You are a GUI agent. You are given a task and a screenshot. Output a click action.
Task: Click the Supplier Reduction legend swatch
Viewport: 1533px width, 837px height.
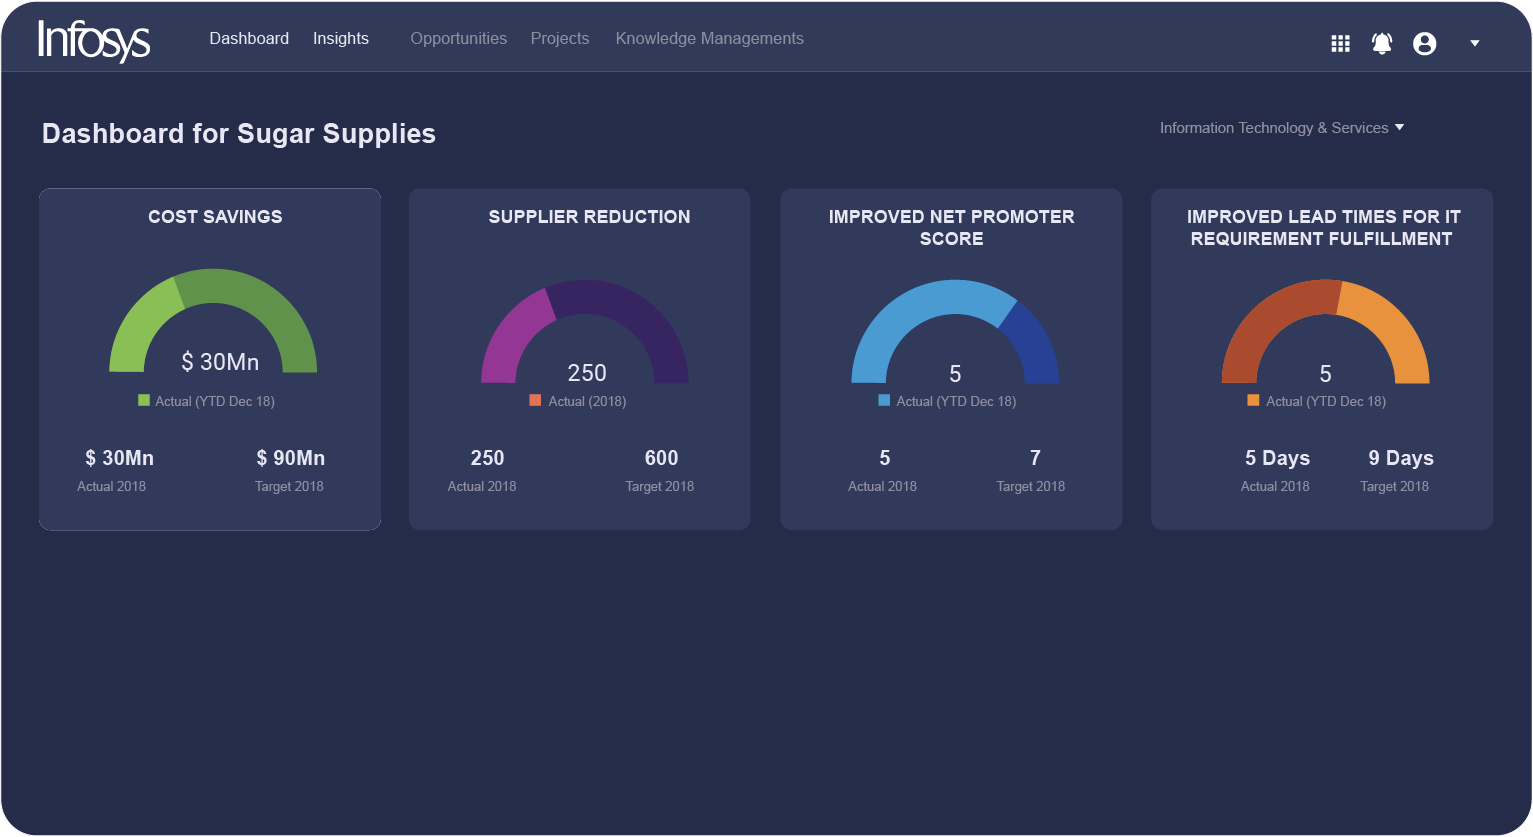pos(535,400)
